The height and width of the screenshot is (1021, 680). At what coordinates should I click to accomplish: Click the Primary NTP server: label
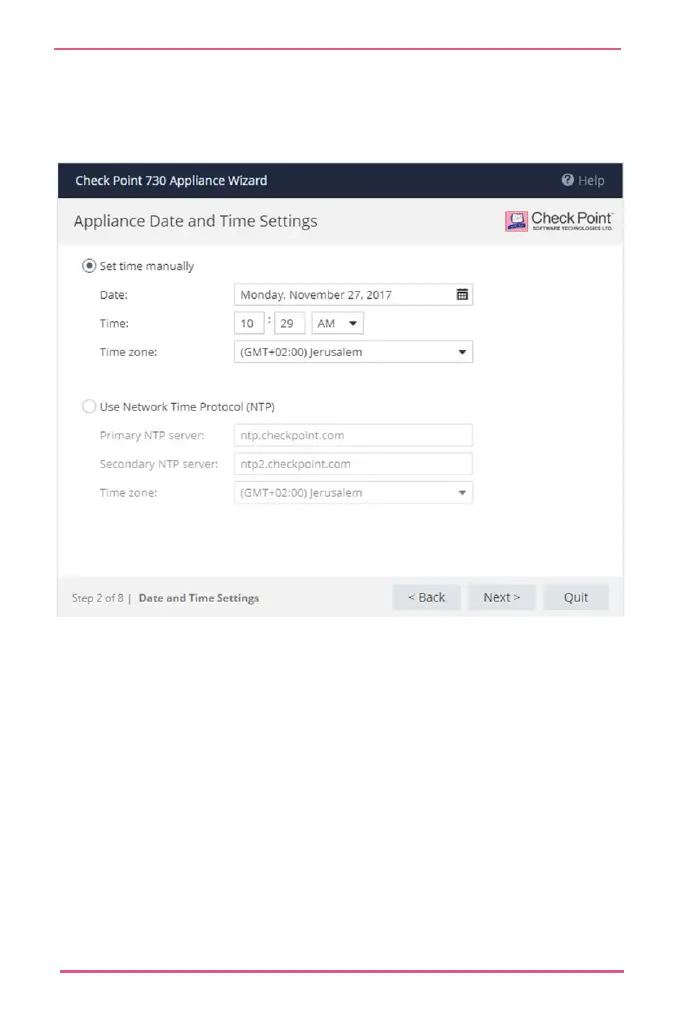tap(152, 435)
